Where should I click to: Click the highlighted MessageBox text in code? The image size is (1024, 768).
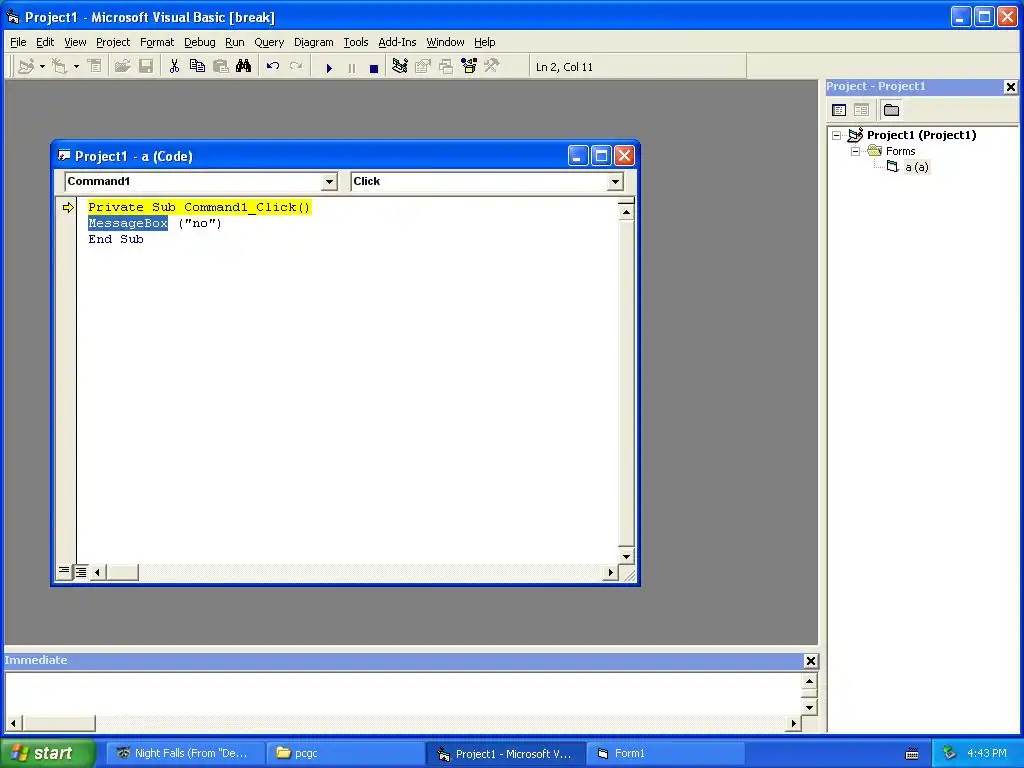coord(128,223)
